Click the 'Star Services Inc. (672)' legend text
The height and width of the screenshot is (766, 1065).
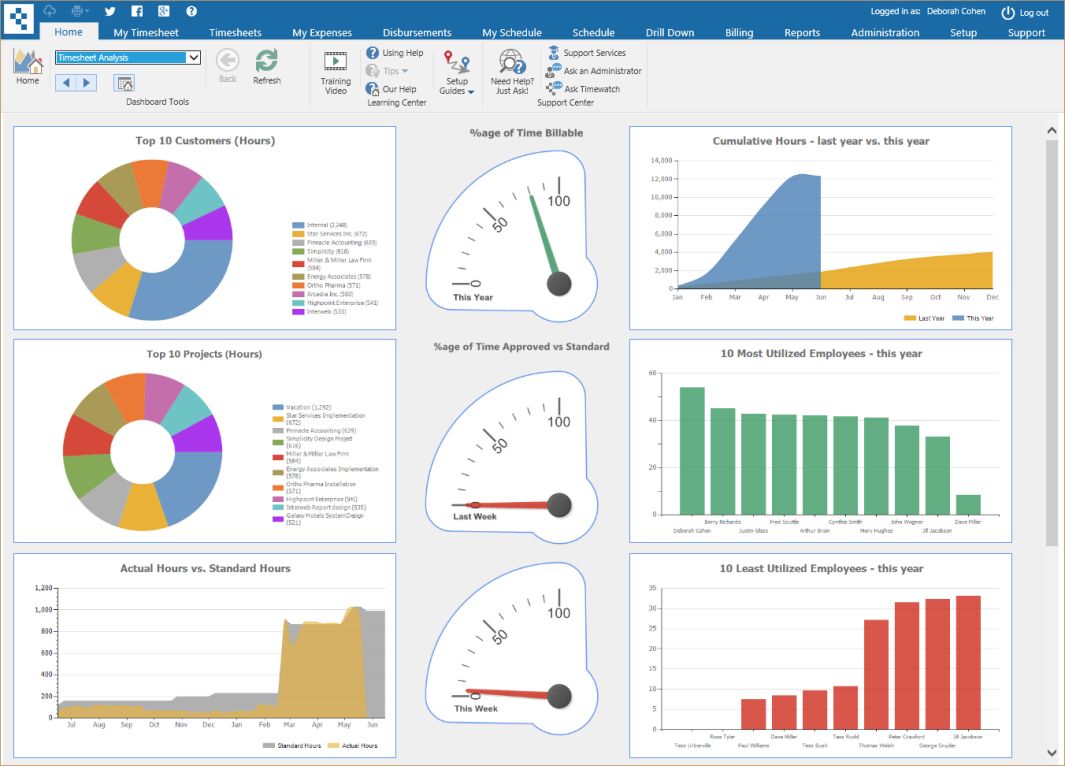pyautogui.click(x=337, y=234)
